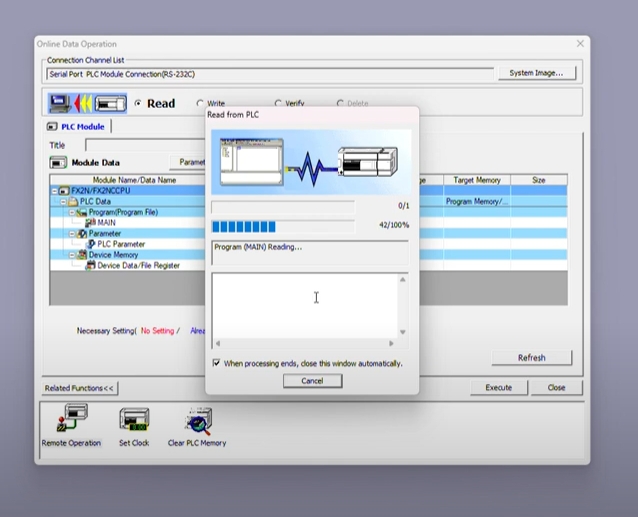Click the Set Clock icon

tap(134, 422)
